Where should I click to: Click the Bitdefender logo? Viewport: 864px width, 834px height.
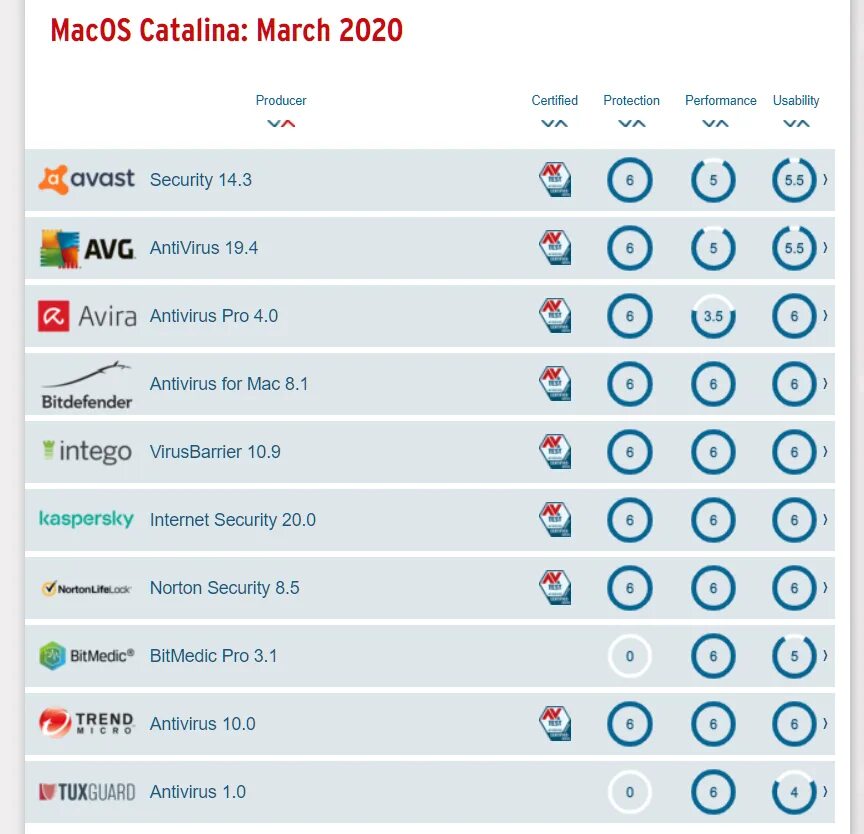(87, 385)
